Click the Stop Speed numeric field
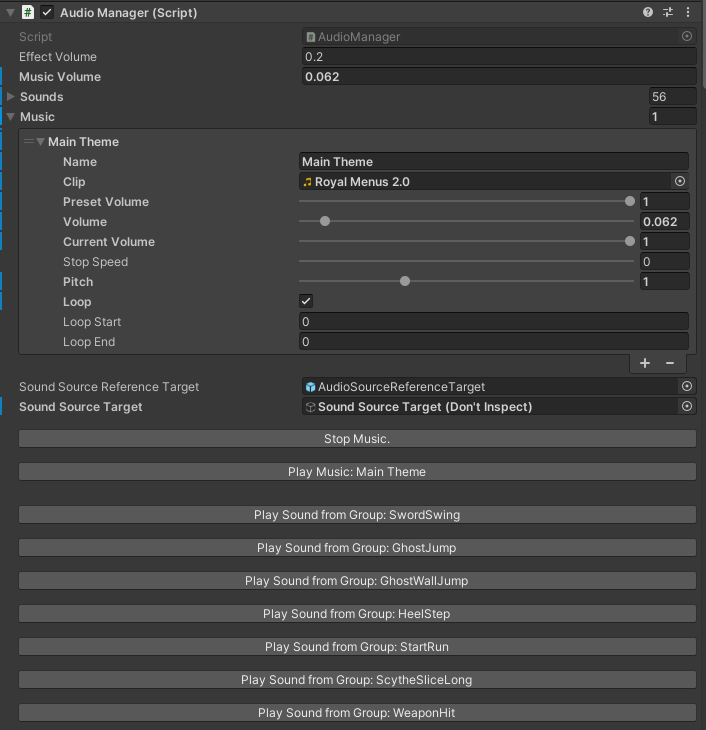Viewport: 706px width, 730px height. [665, 262]
